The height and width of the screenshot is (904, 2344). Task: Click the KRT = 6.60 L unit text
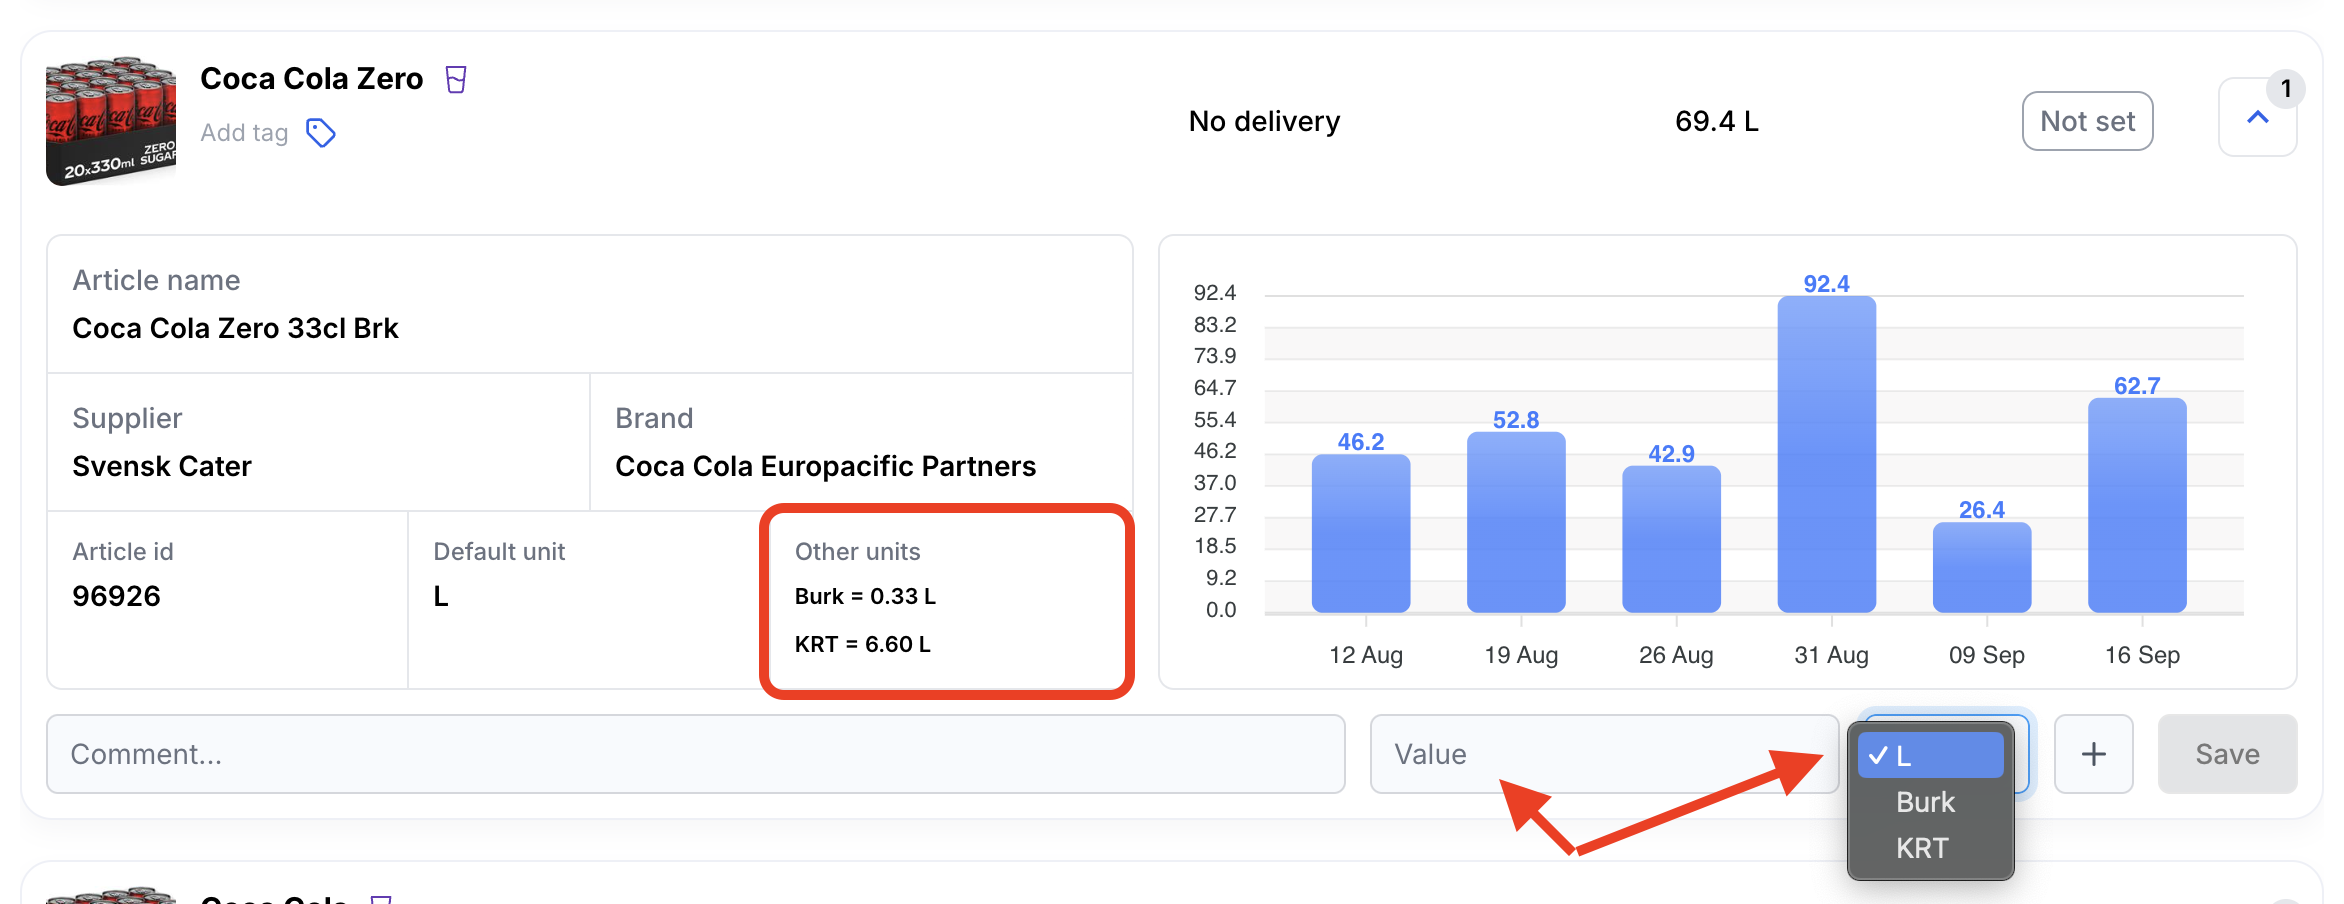[862, 644]
